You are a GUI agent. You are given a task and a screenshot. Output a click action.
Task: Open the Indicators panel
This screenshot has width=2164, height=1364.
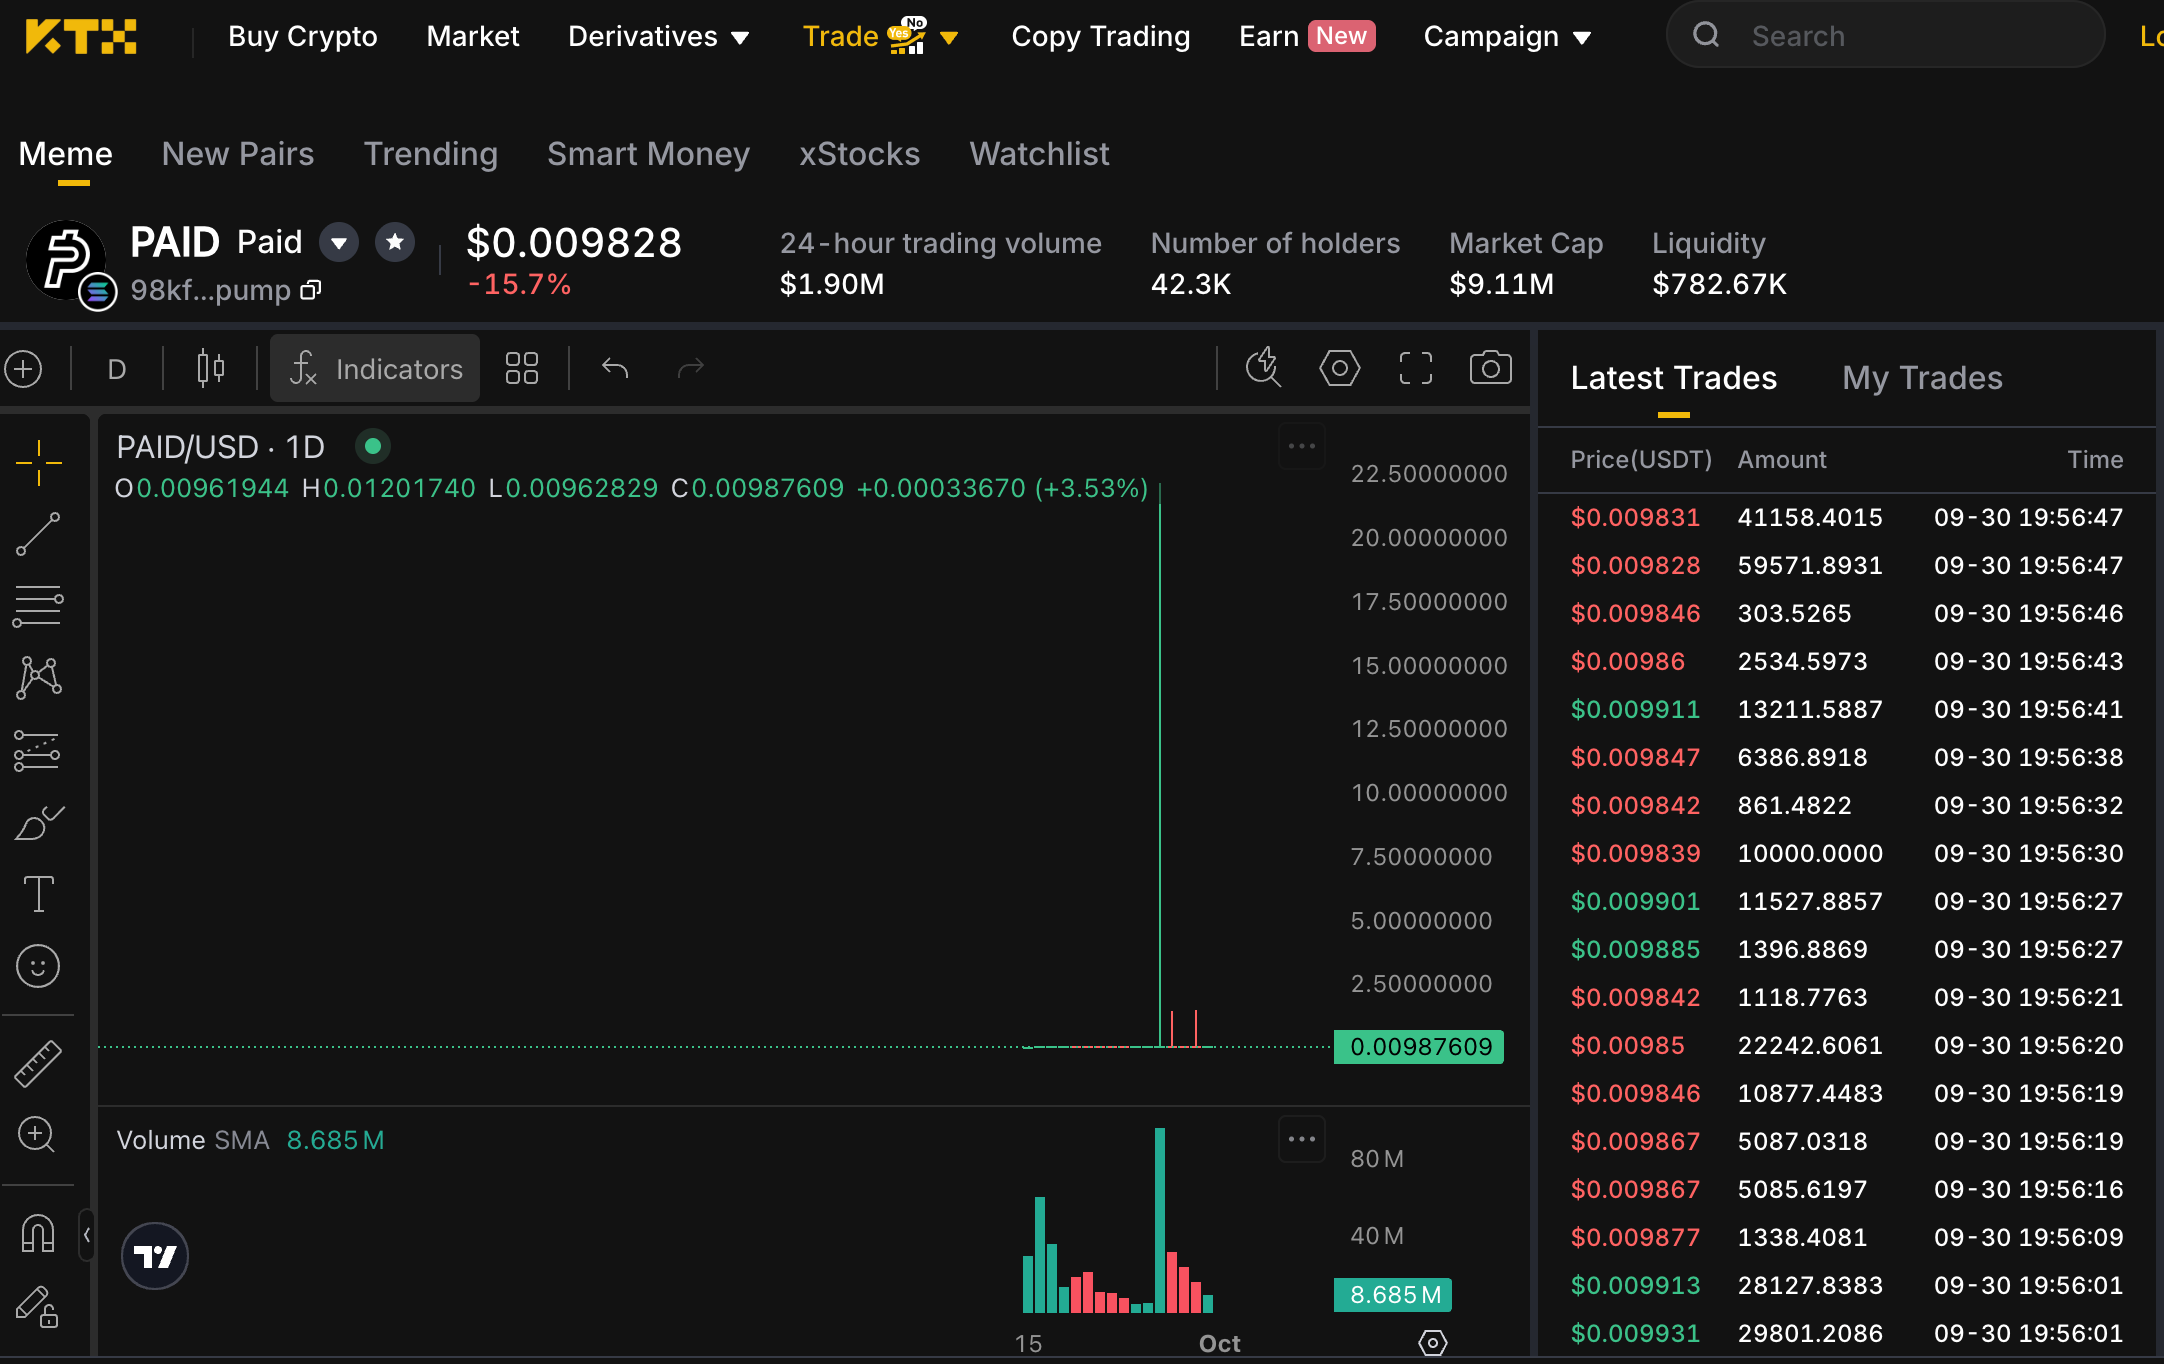coord(375,369)
